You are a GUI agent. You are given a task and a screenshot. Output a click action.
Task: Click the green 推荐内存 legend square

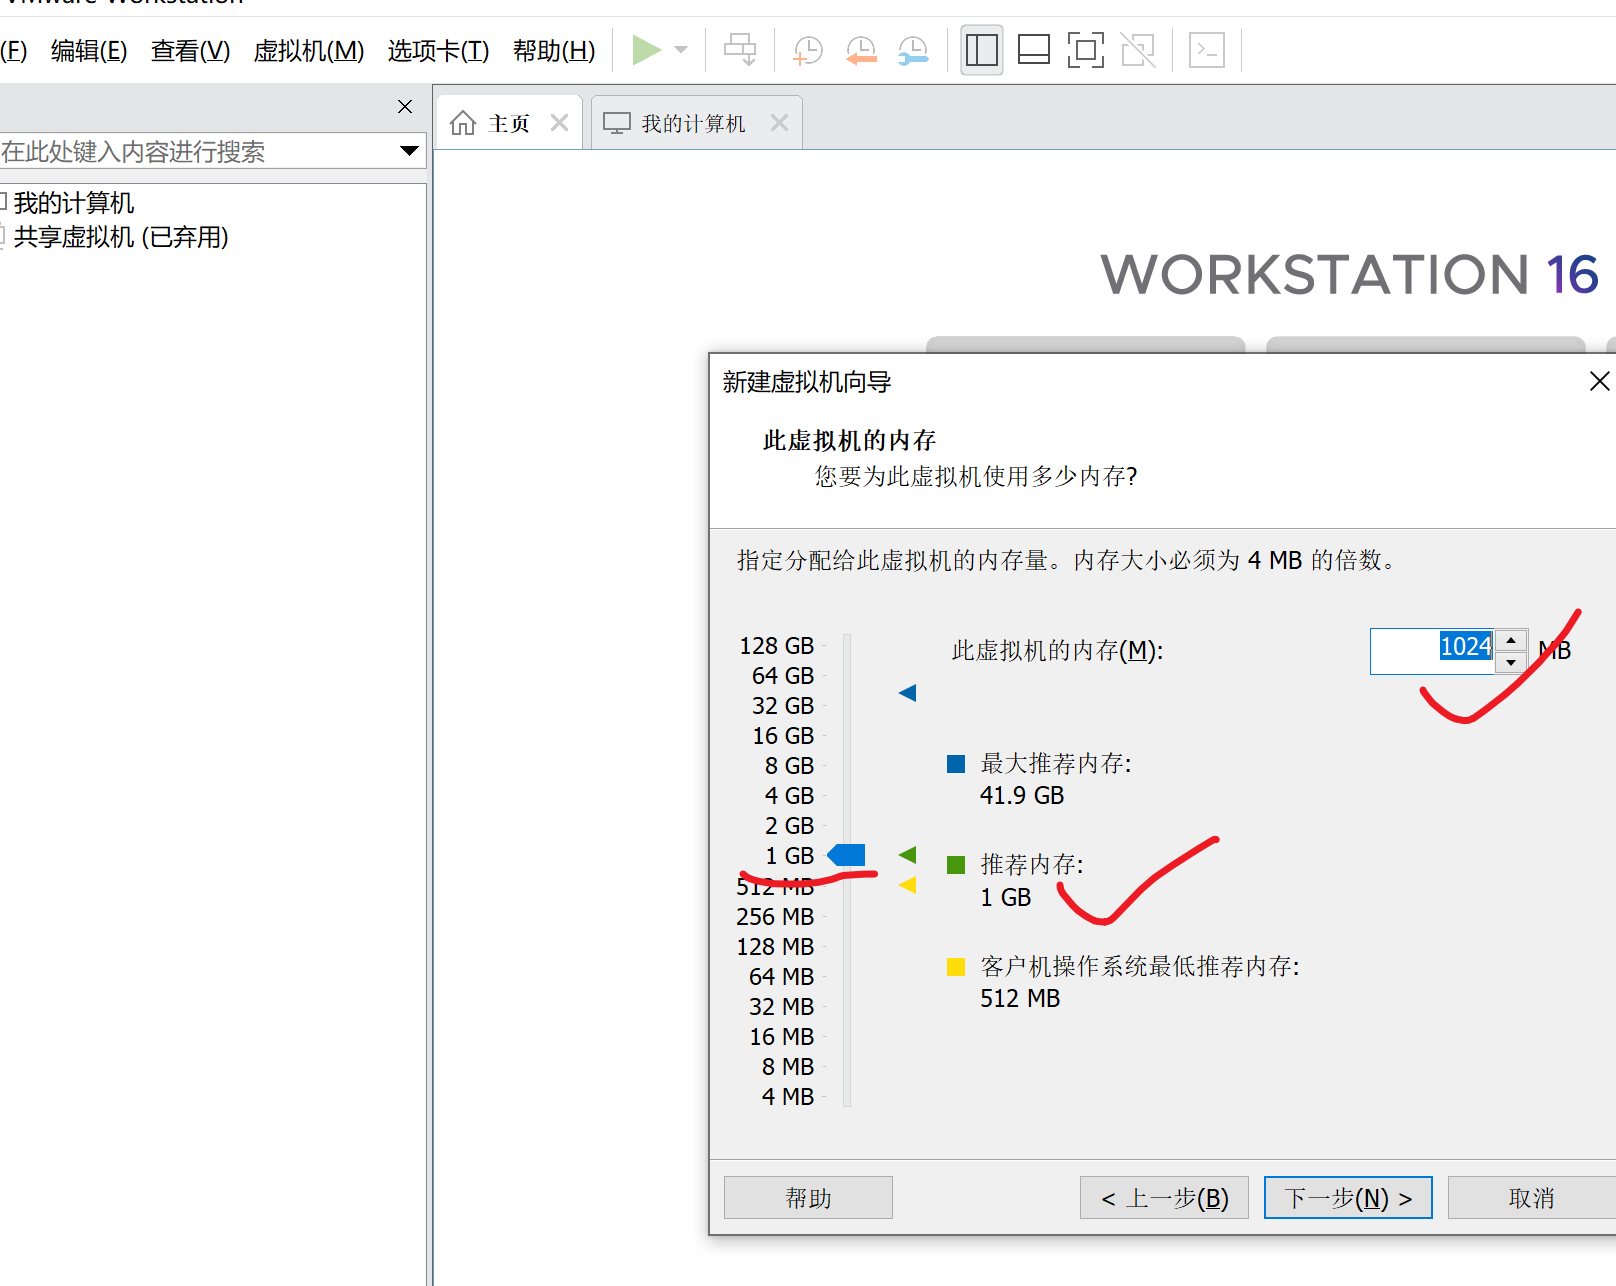(x=956, y=865)
